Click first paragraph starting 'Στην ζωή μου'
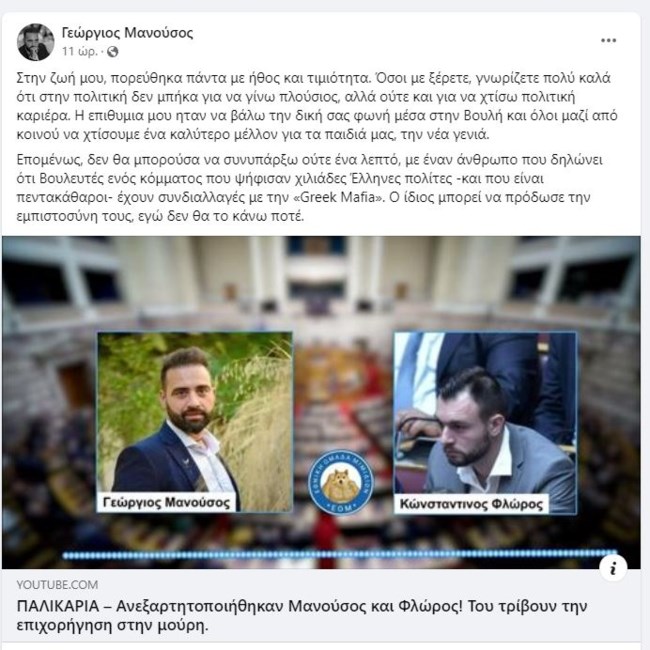650x650 pixels. pyautogui.click(x=317, y=106)
